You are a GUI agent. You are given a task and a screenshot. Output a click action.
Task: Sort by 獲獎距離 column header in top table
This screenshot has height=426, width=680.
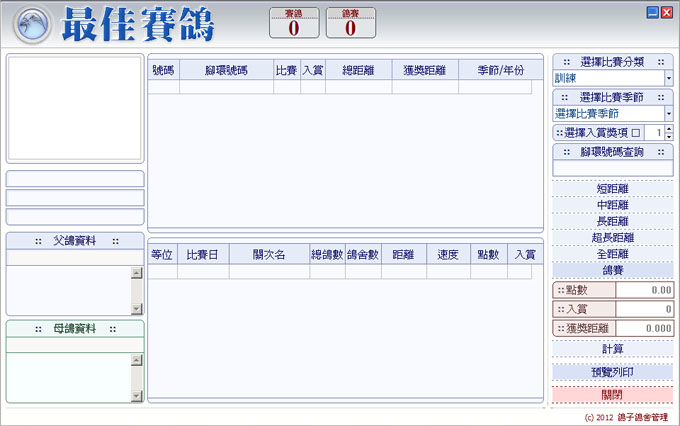[x=425, y=70]
